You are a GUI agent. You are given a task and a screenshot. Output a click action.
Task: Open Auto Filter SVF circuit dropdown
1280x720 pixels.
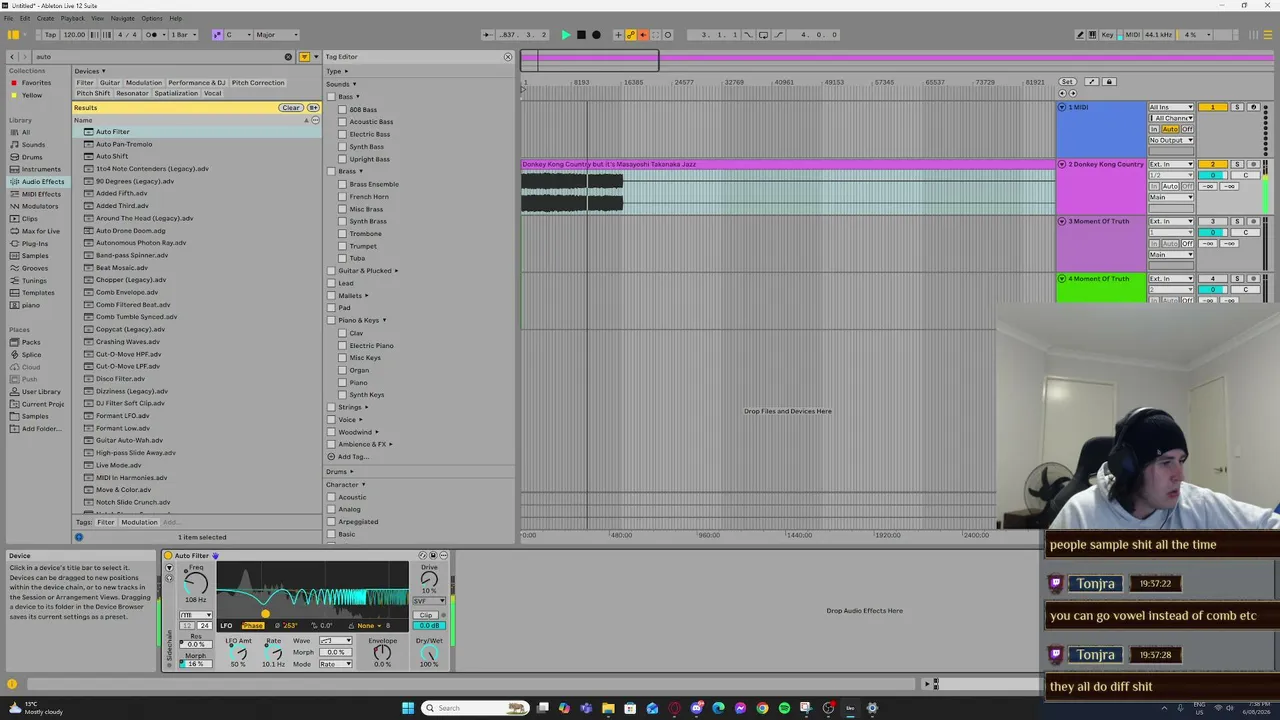[429, 602]
